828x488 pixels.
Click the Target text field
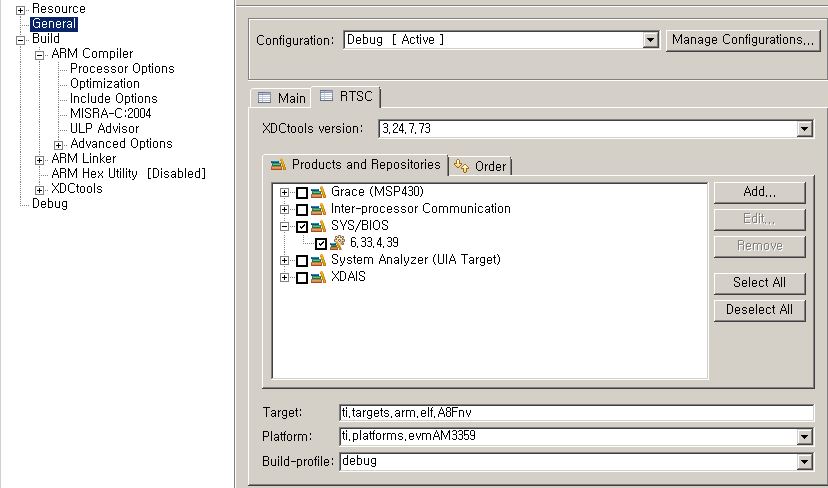[576, 412]
